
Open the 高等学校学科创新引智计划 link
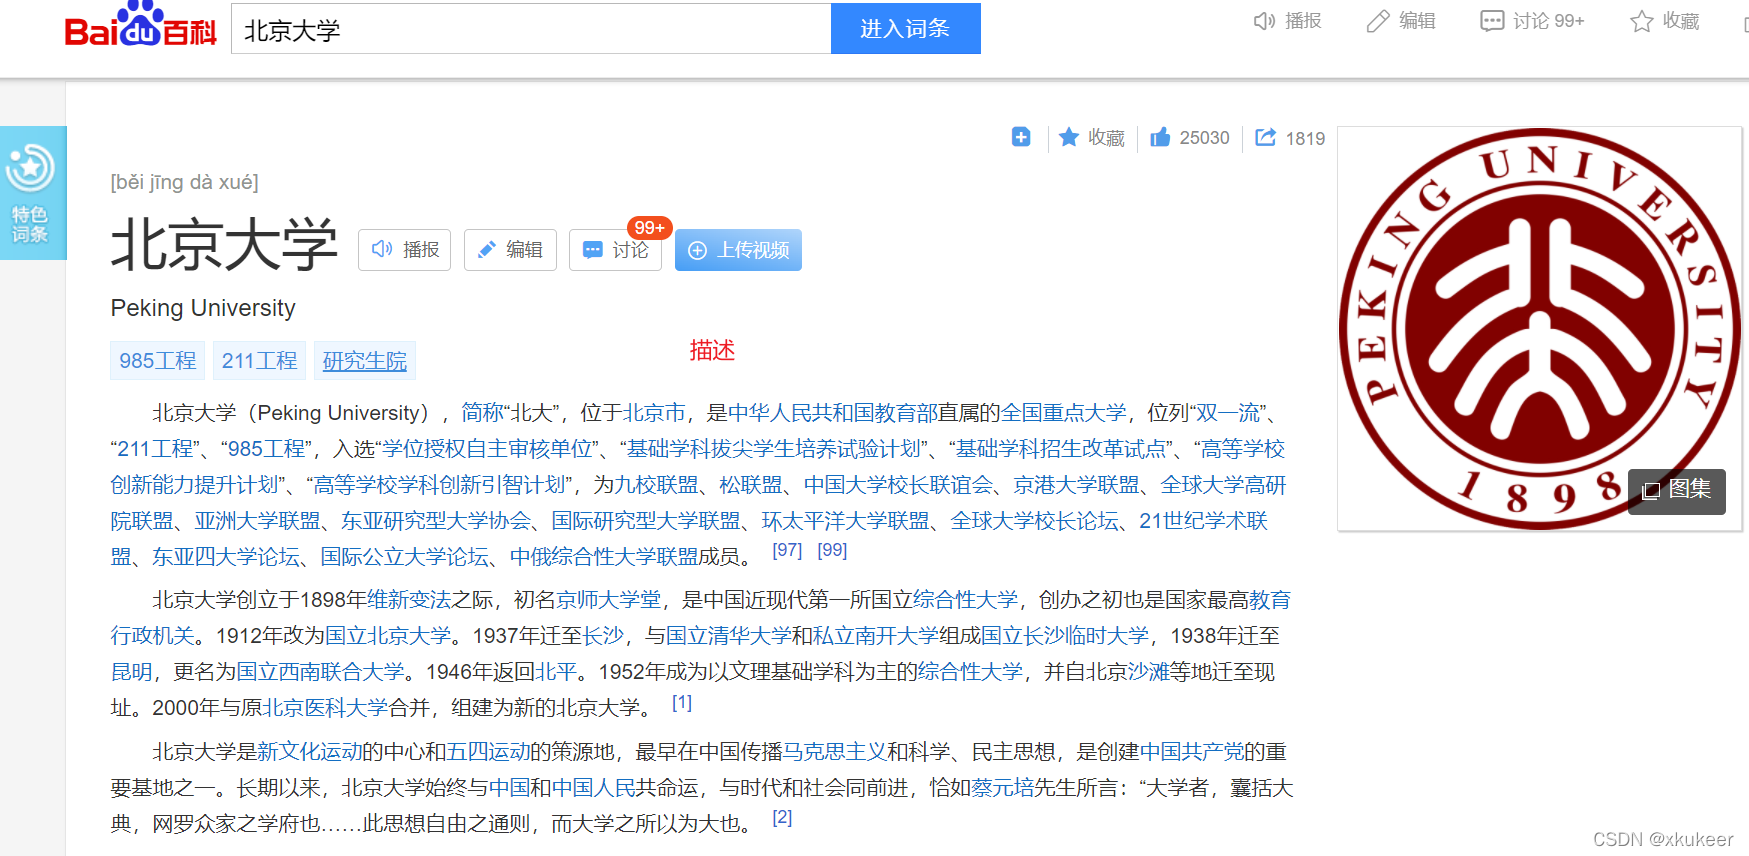click(439, 485)
